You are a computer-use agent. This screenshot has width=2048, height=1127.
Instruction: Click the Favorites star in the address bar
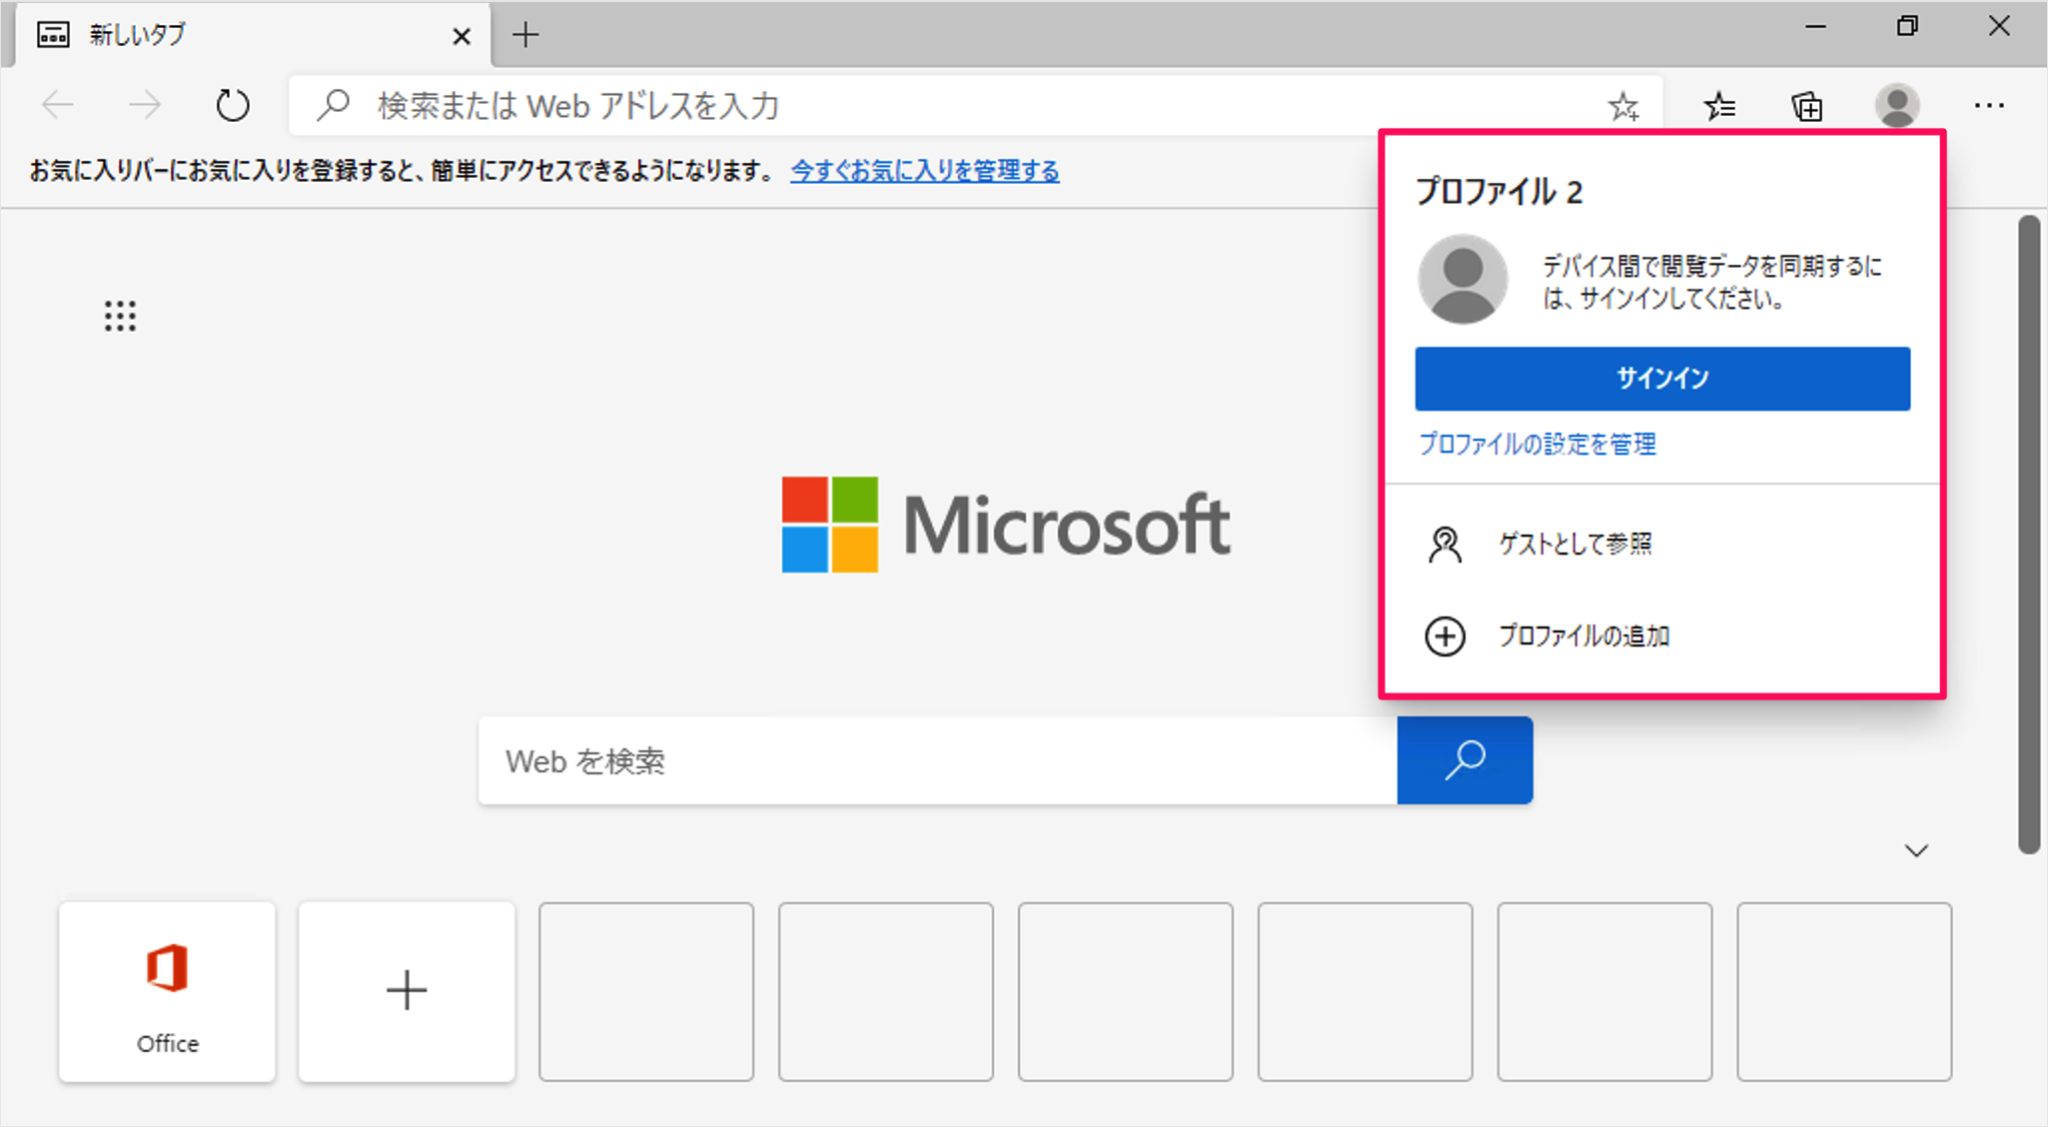1623,106
